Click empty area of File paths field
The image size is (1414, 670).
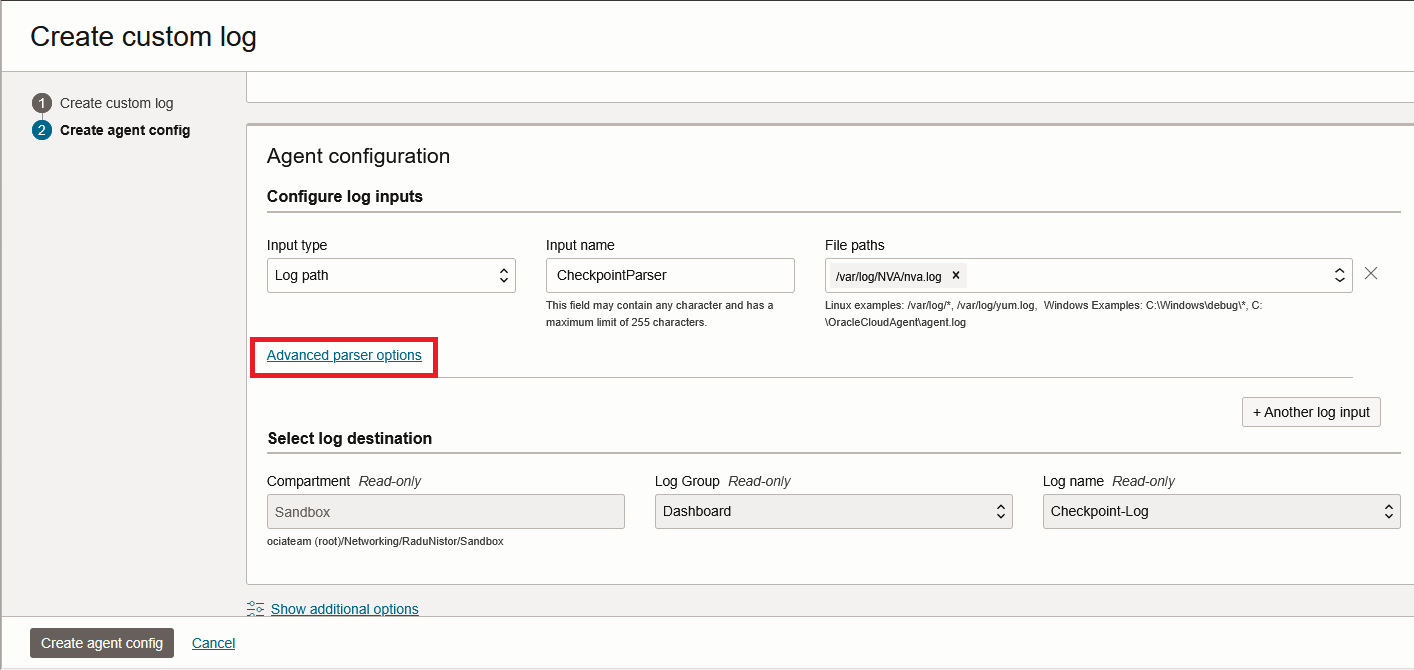pos(1140,276)
